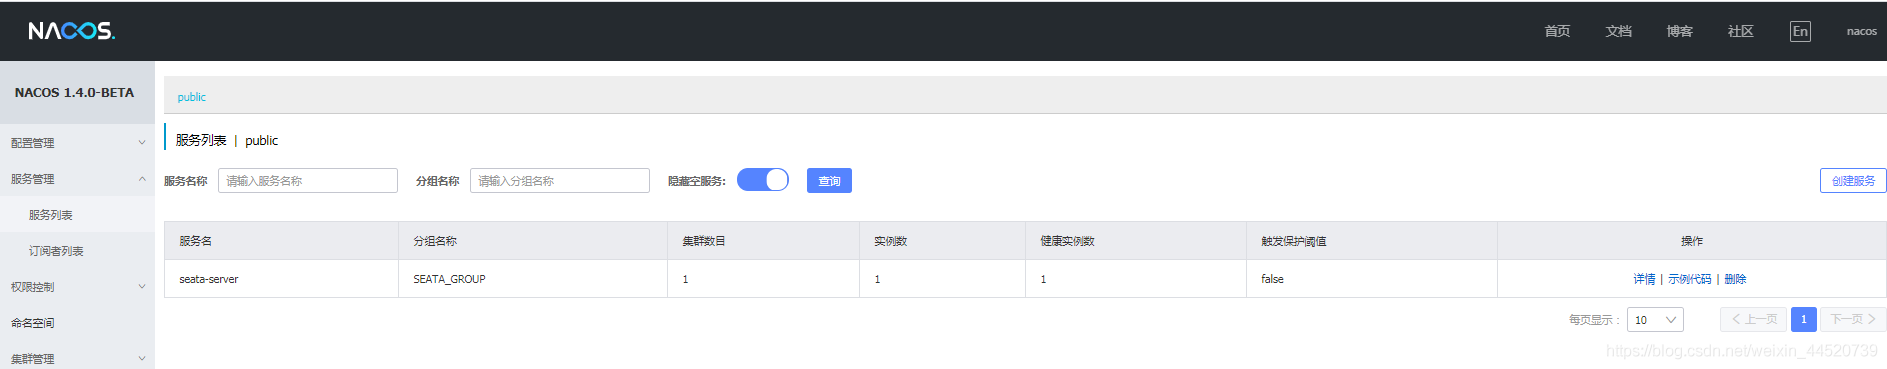Click the 查询 search button
Image resolution: width=1887 pixels, height=369 pixels.
coord(829,181)
